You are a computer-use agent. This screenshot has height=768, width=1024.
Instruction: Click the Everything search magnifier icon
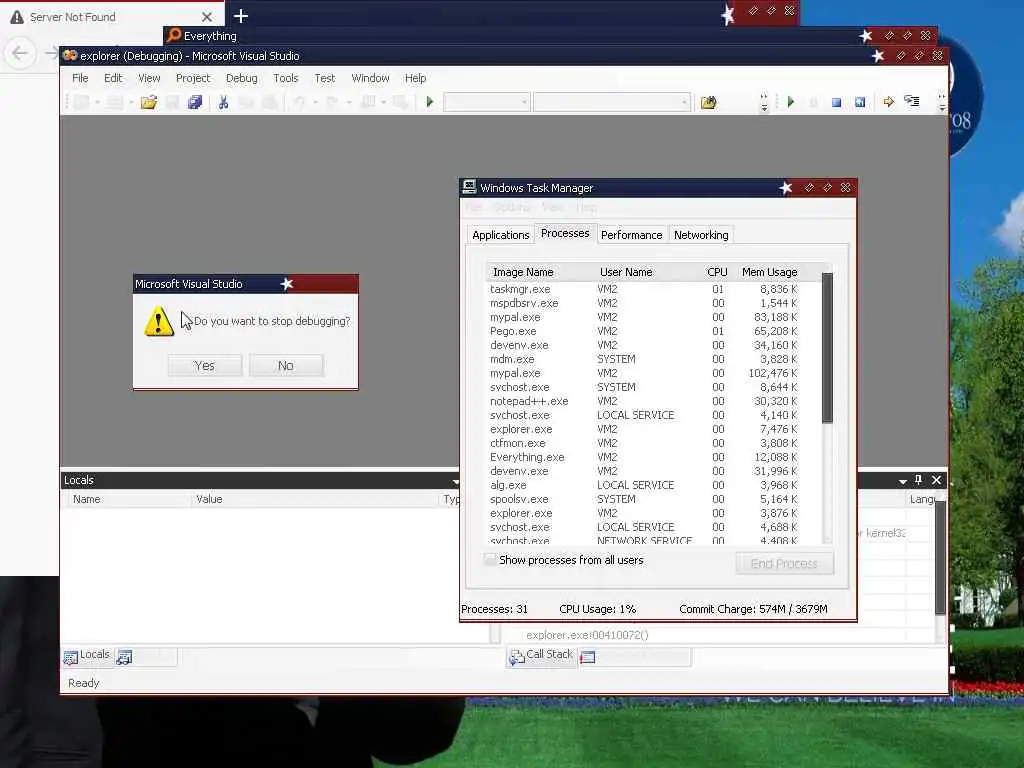tap(174, 35)
